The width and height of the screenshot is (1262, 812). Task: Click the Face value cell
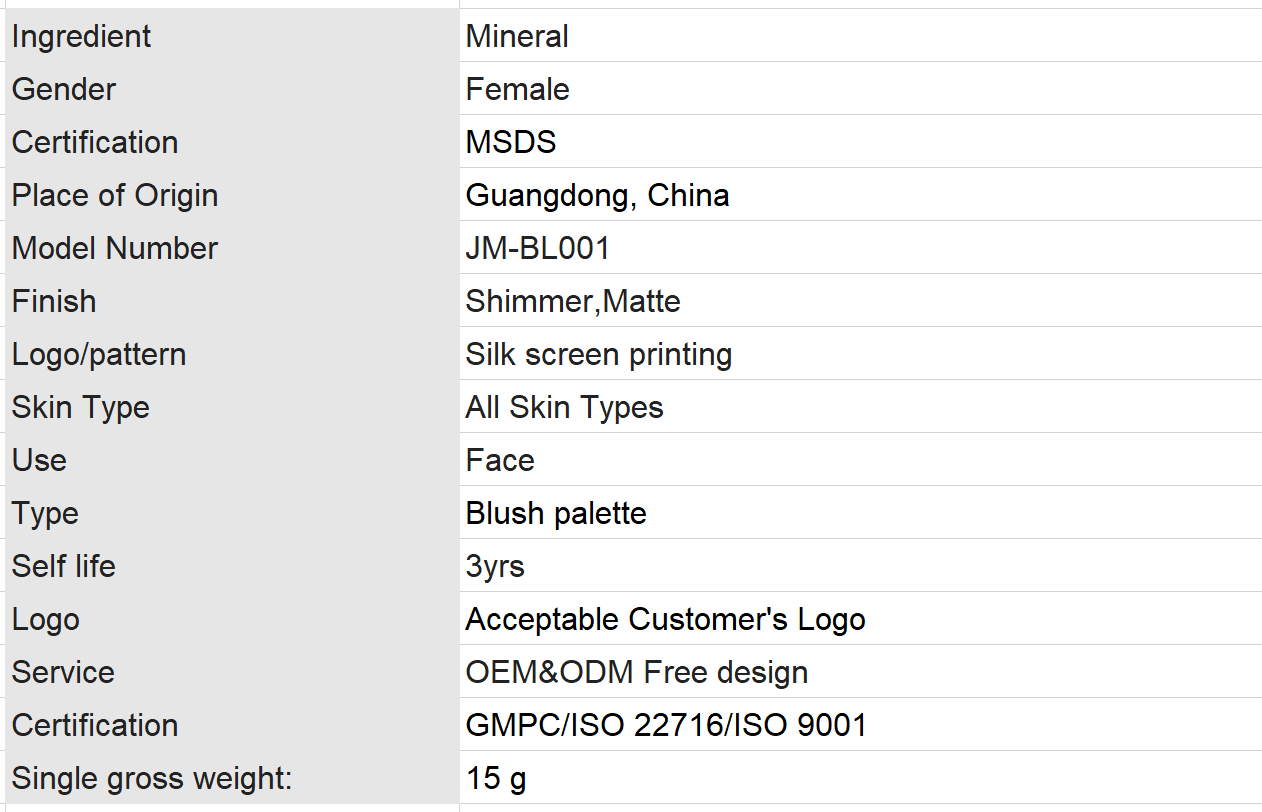pyautogui.click(x=861, y=460)
